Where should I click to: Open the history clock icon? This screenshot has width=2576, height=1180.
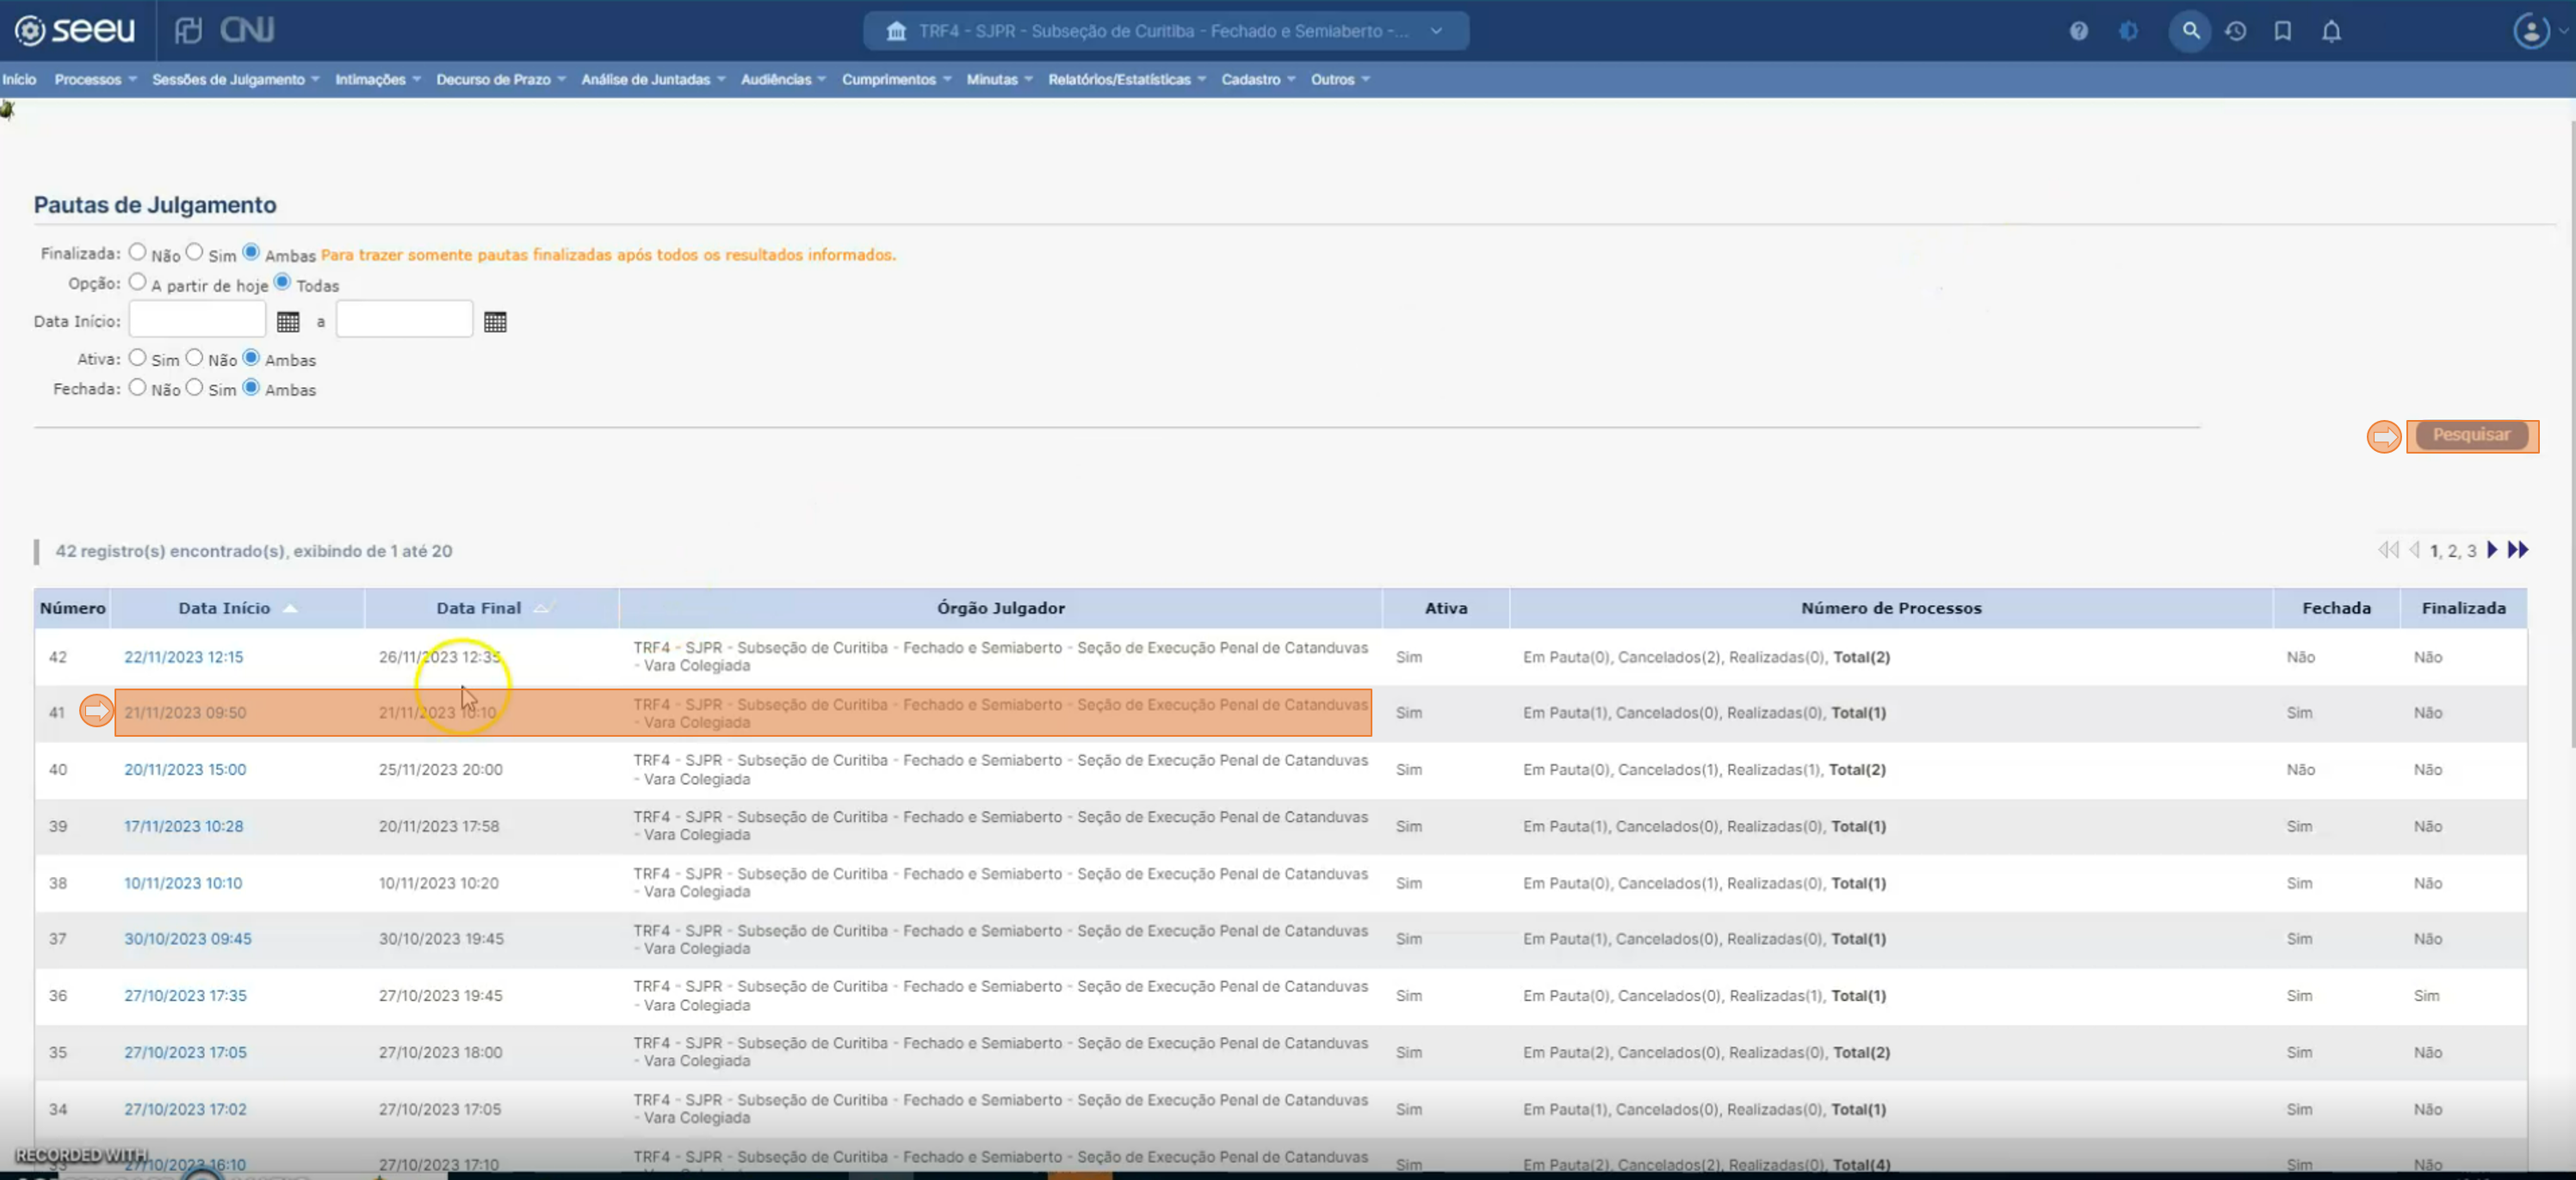coord(2236,31)
